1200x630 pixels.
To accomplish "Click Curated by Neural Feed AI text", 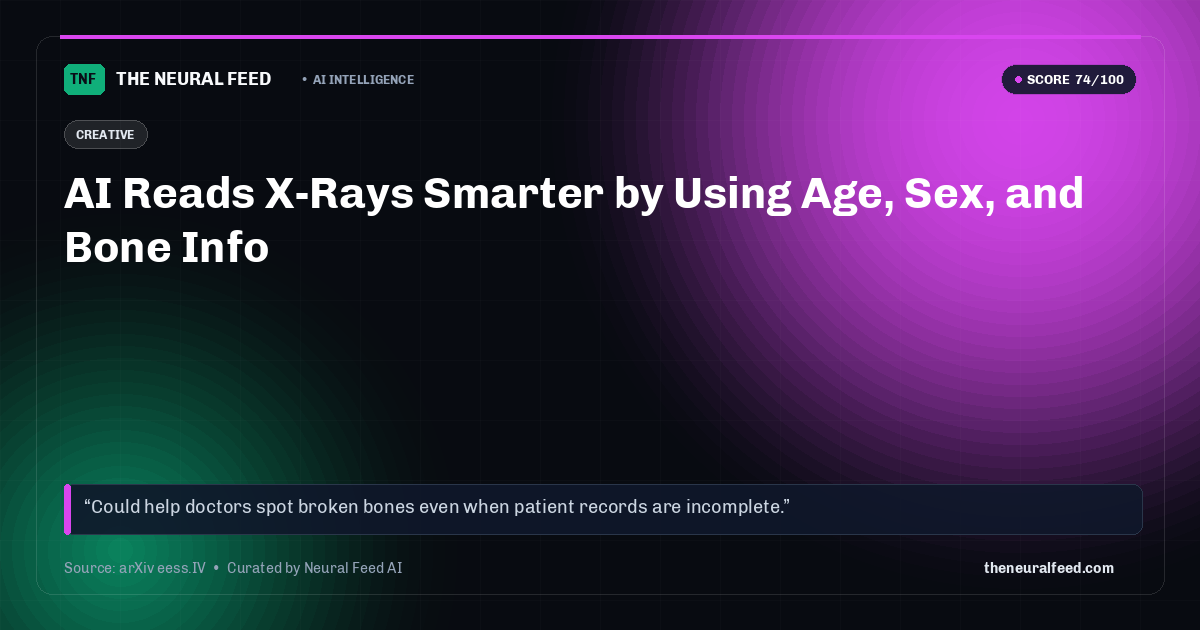I will pyautogui.click(x=314, y=568).
